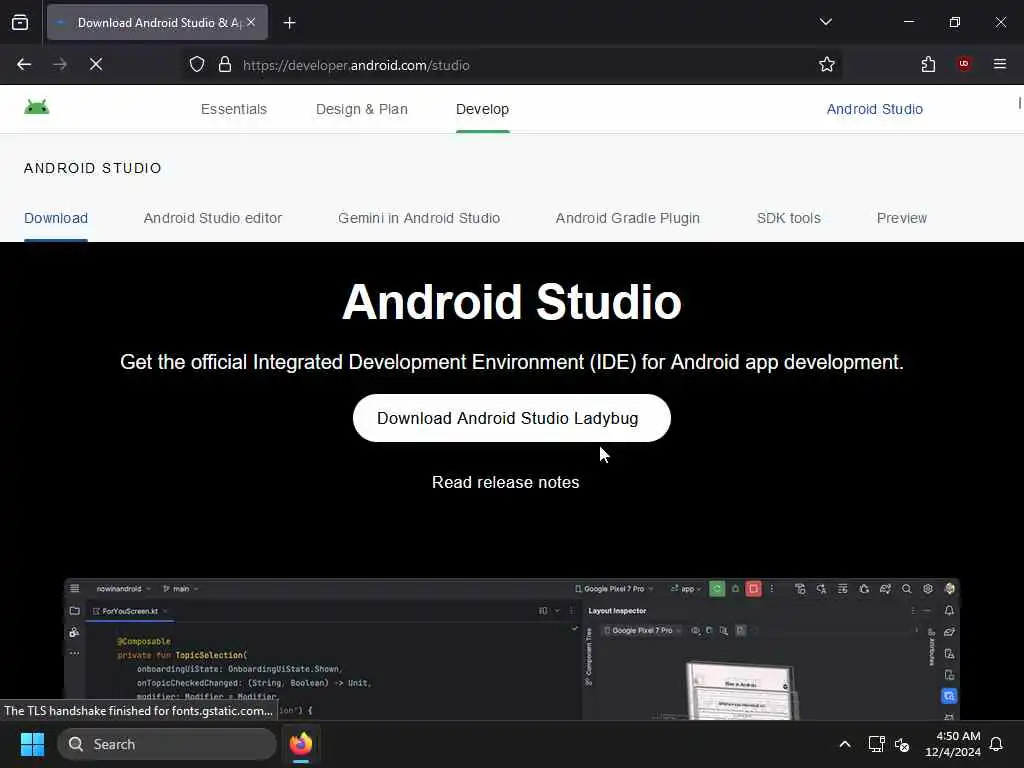Open the Preview tab
Image resolution: width=1024 pixels, height=768 pixels.
pos(902,218)
